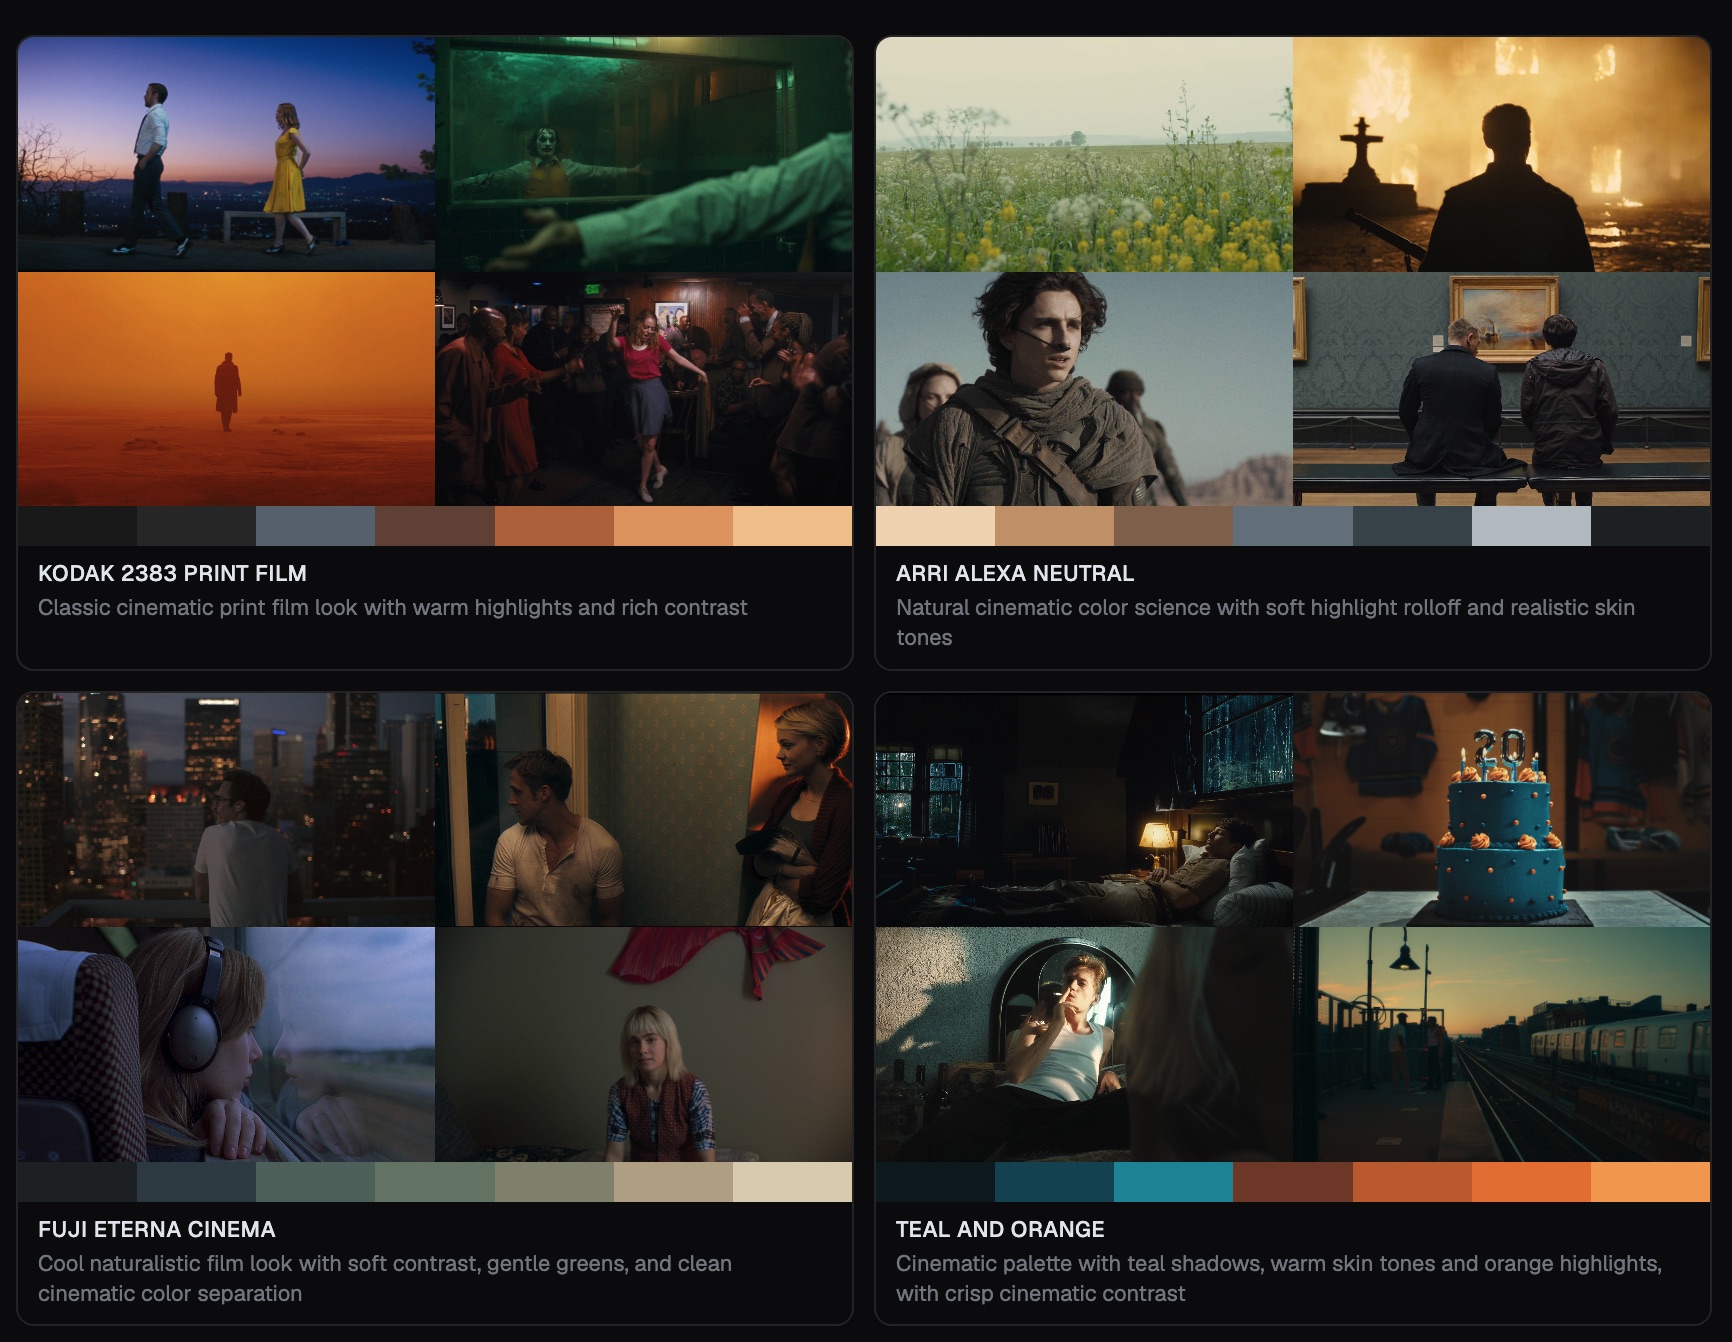Click the wildflower meadow field thumbnail
Viewport: 1732px width, 1342px height.
[1084, 154]
